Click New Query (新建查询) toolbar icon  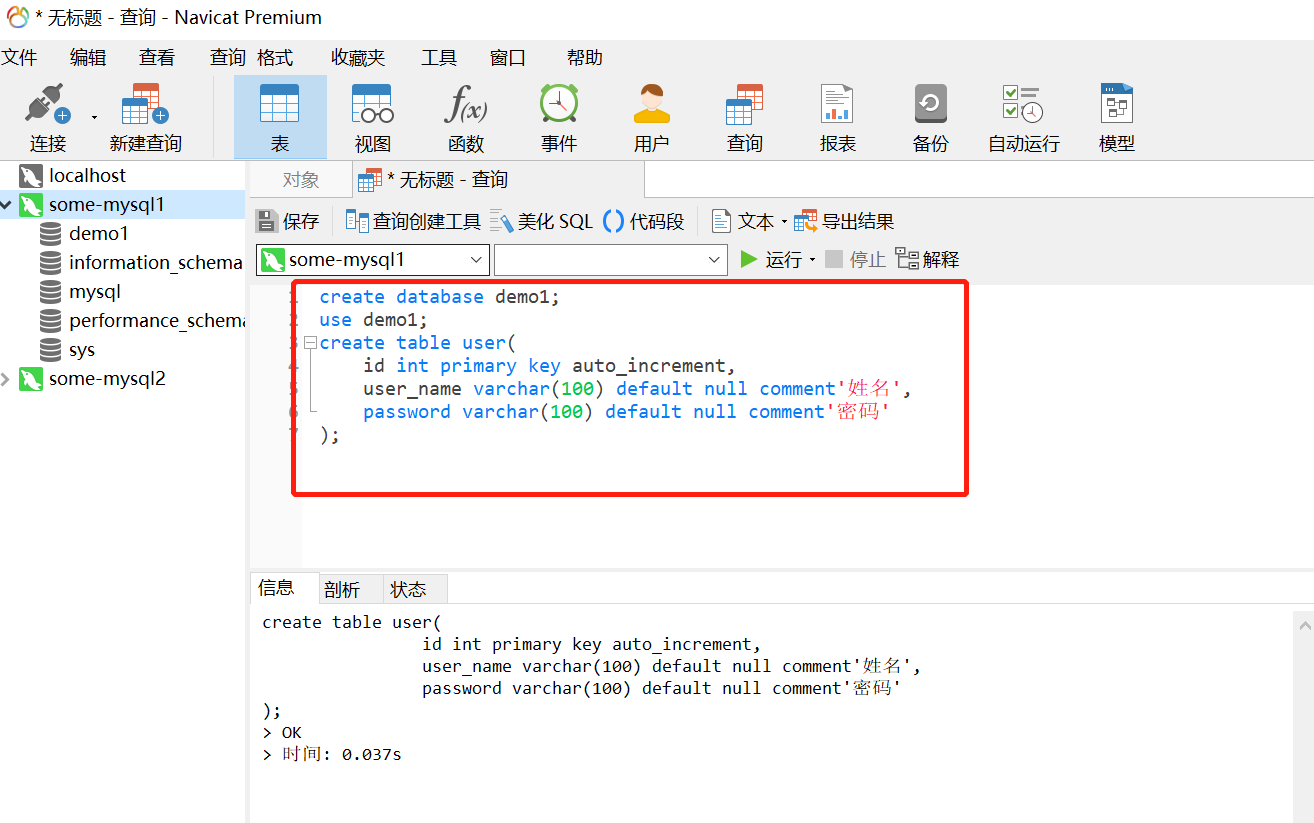[146, 105]
